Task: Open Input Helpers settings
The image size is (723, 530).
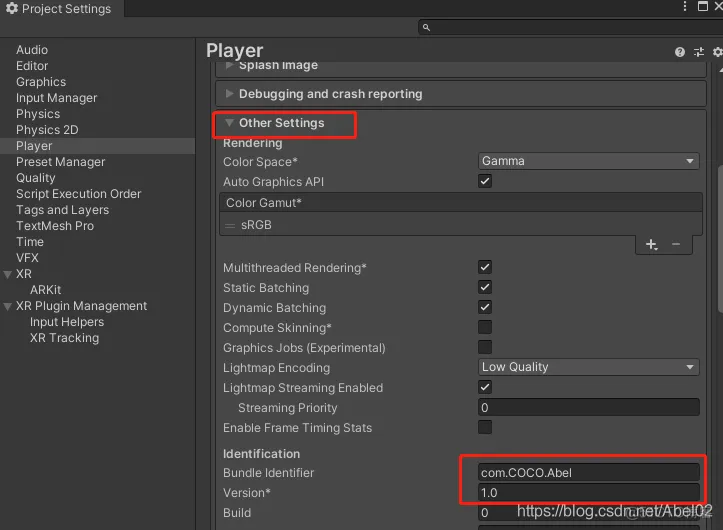Action: click(67, 322)
